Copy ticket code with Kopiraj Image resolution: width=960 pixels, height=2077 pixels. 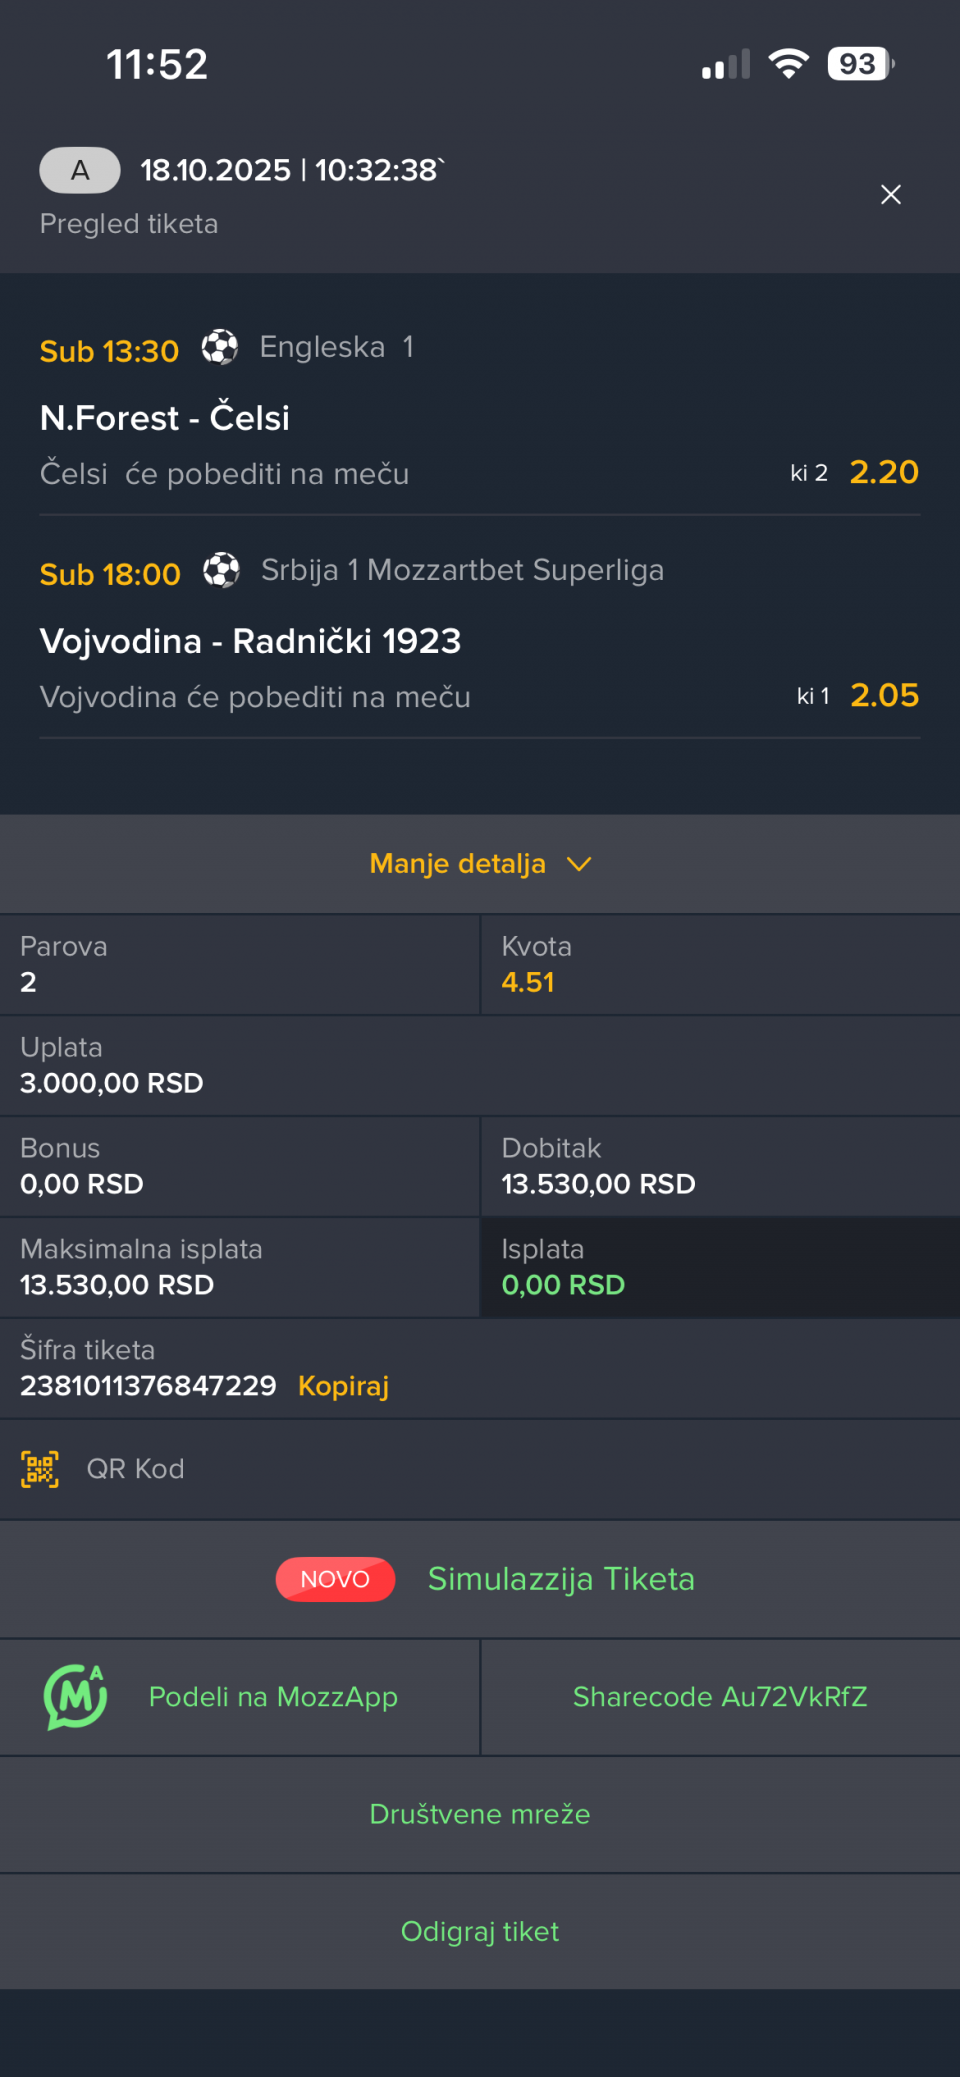pos(343,1386)
